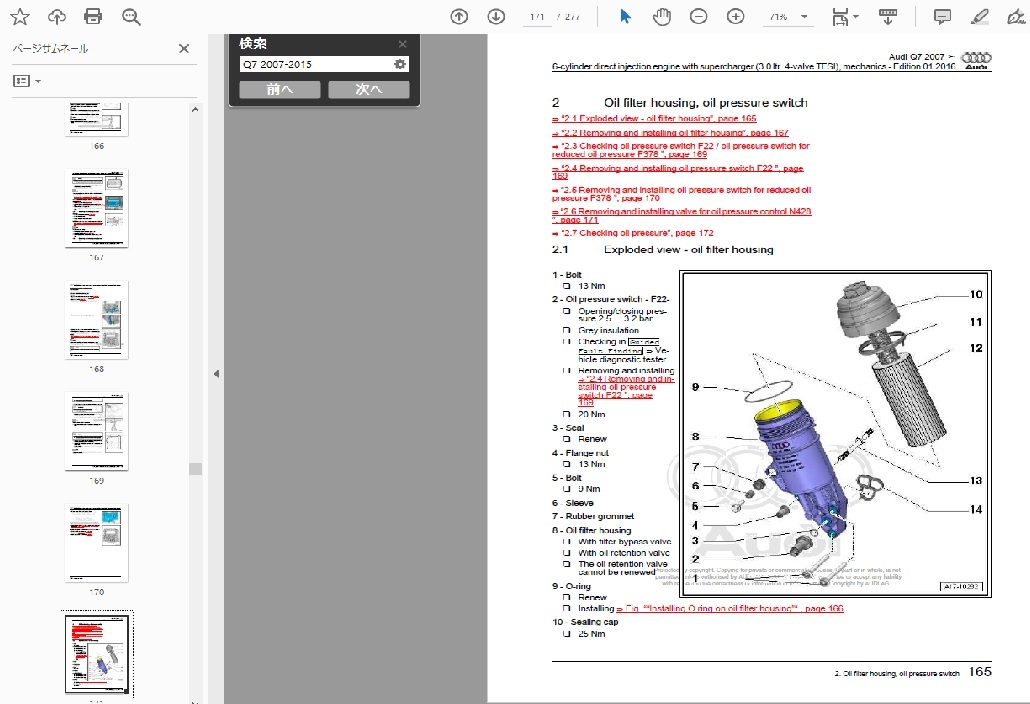Collapse the left navigation pane arrow
Viewport: 1030px width, 704px height.
[216, 374]
